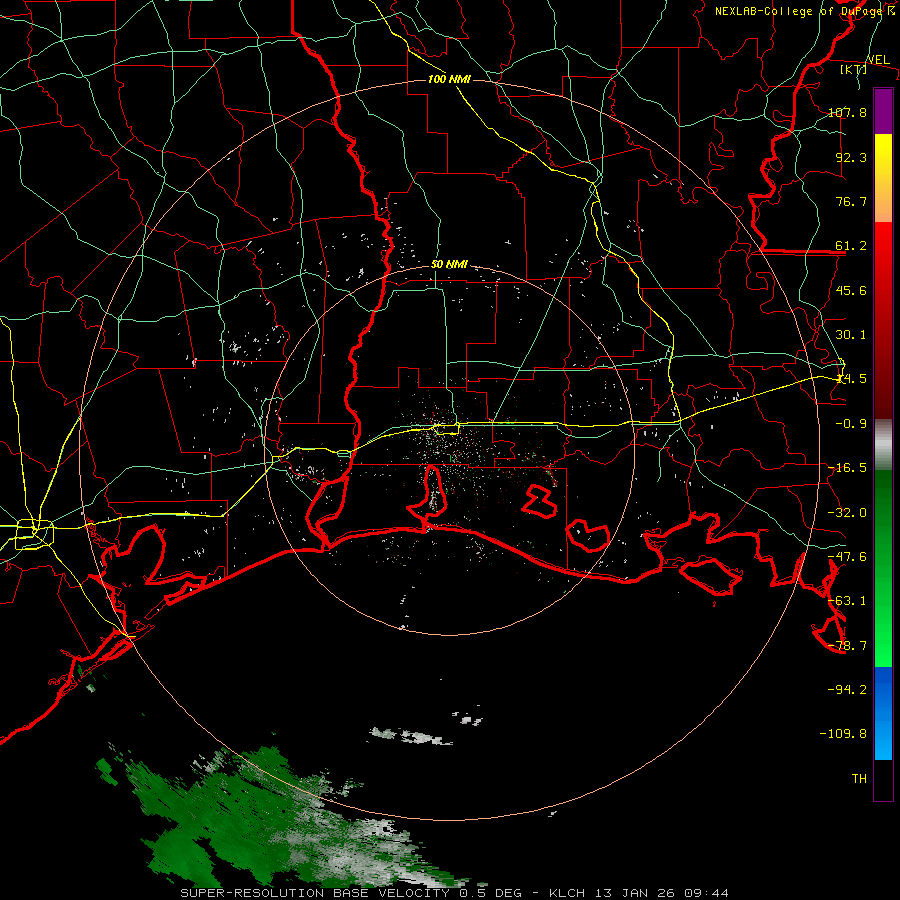Click the TH legend label

click(x=859, y=779)
